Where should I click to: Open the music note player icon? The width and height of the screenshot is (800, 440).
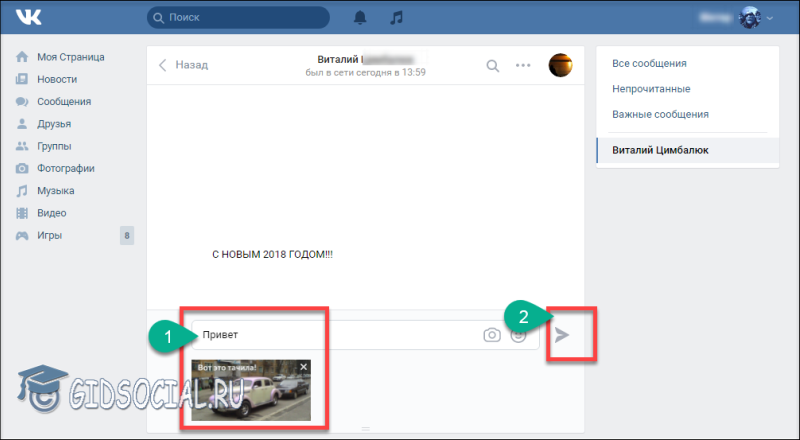click(396, 17)
